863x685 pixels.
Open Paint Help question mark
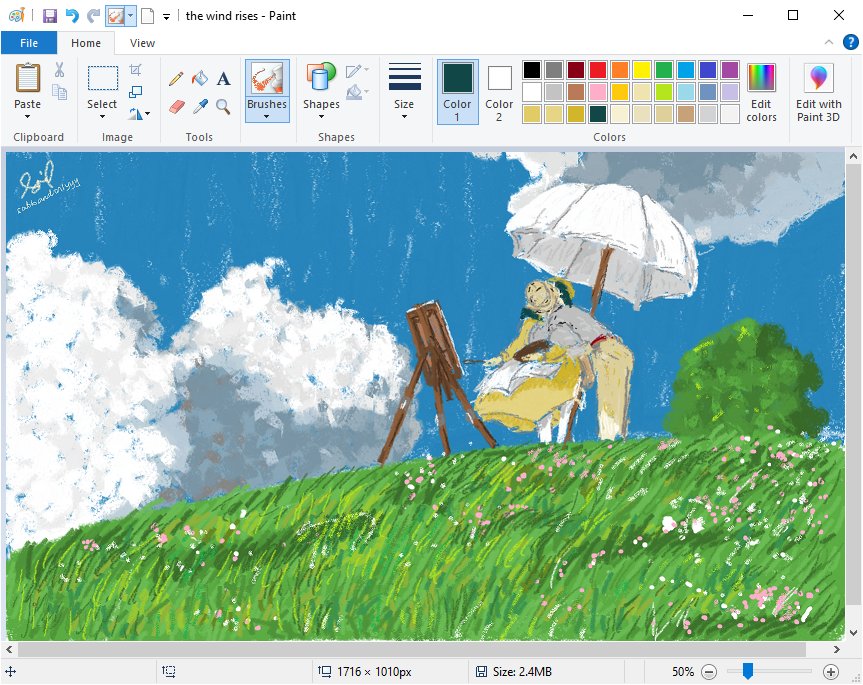point(850,42)
